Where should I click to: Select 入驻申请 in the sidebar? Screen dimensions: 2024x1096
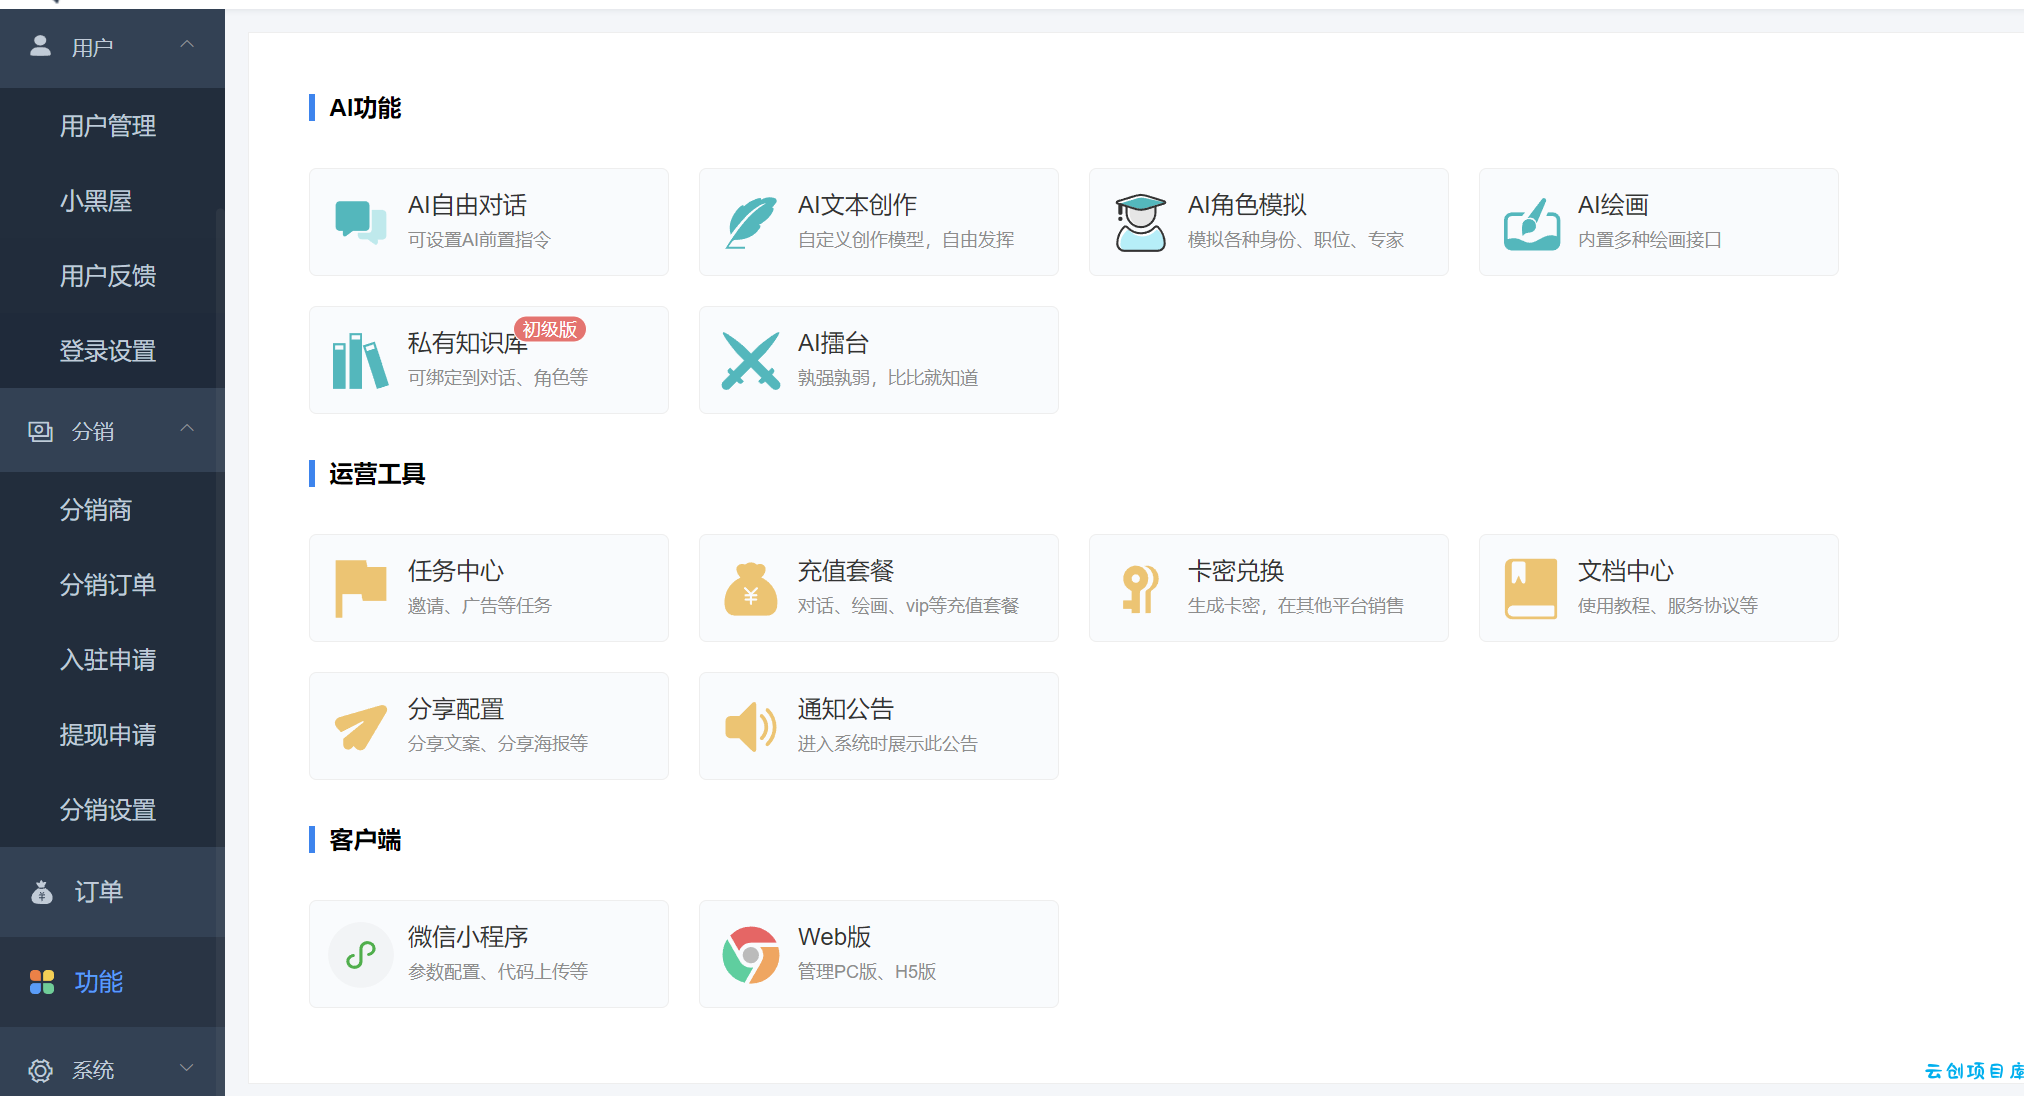coord(108,660)
